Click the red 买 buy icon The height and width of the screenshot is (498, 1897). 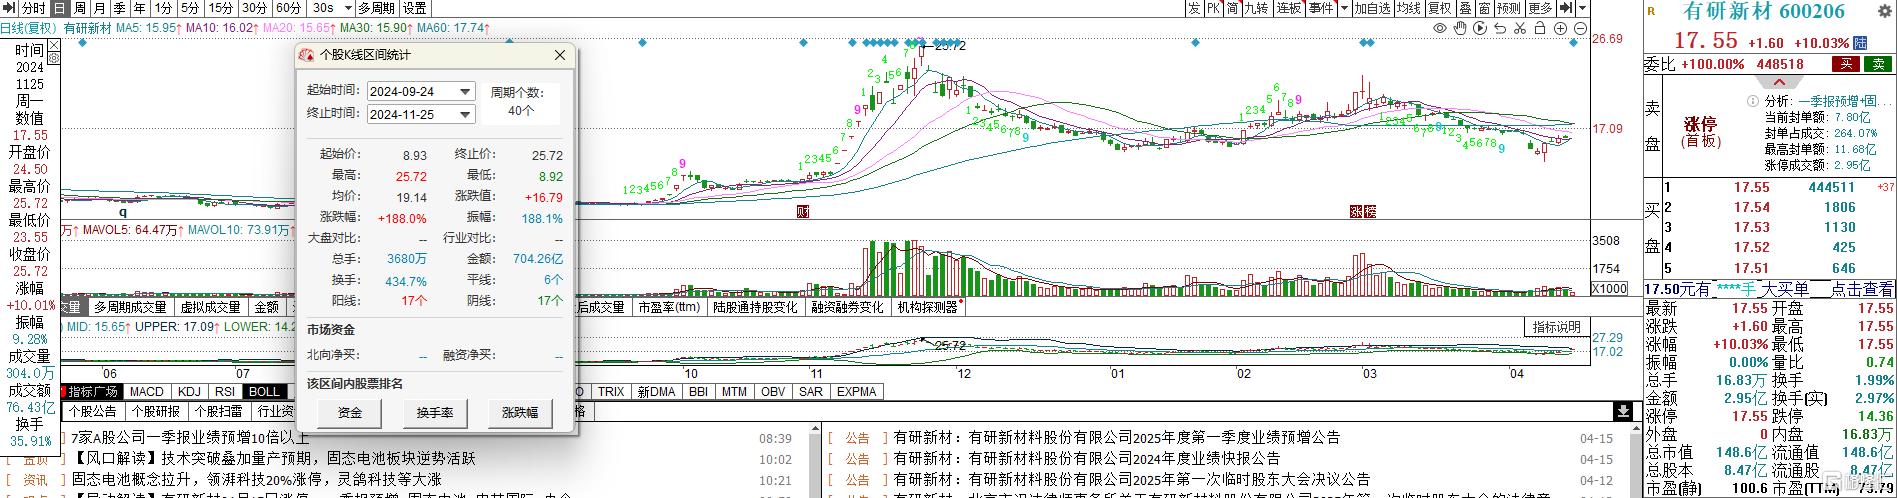pyautogui.click(x=1846, y=64)
